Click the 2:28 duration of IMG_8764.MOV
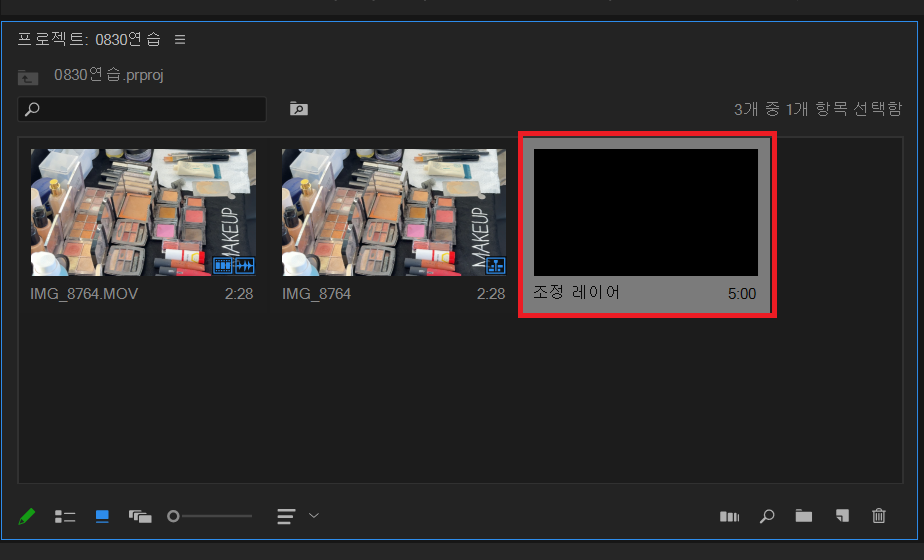This screenshot has height=560, width=924. (239, 294)
